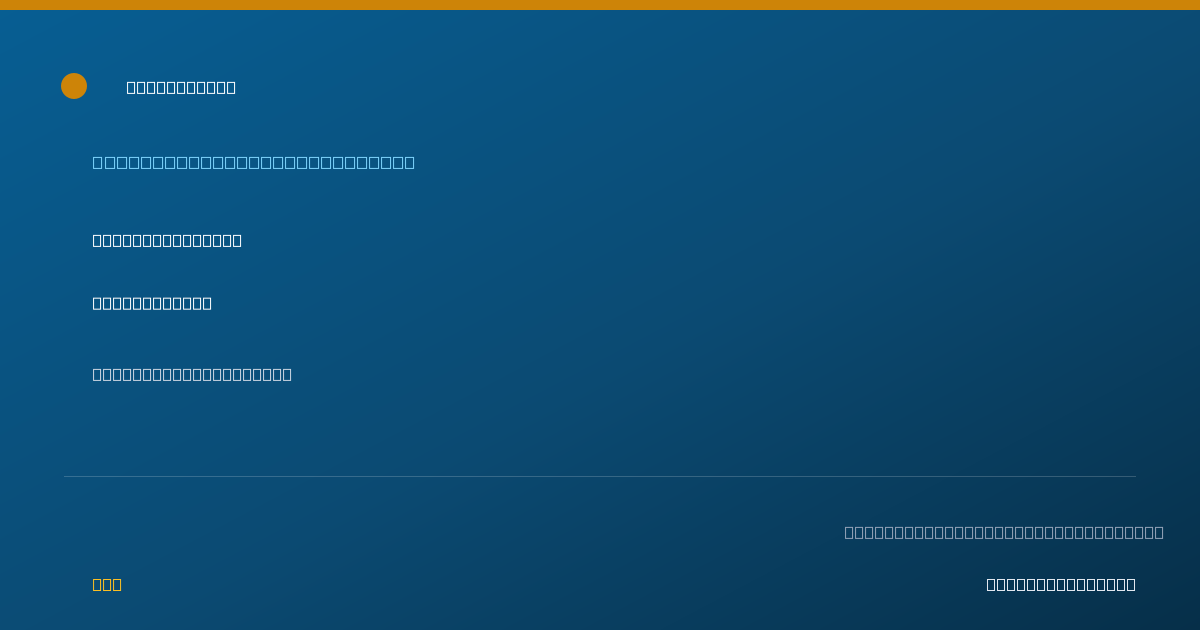
Task: Click the last glyph of the gray caption
Action: (x=1159, y=532)
